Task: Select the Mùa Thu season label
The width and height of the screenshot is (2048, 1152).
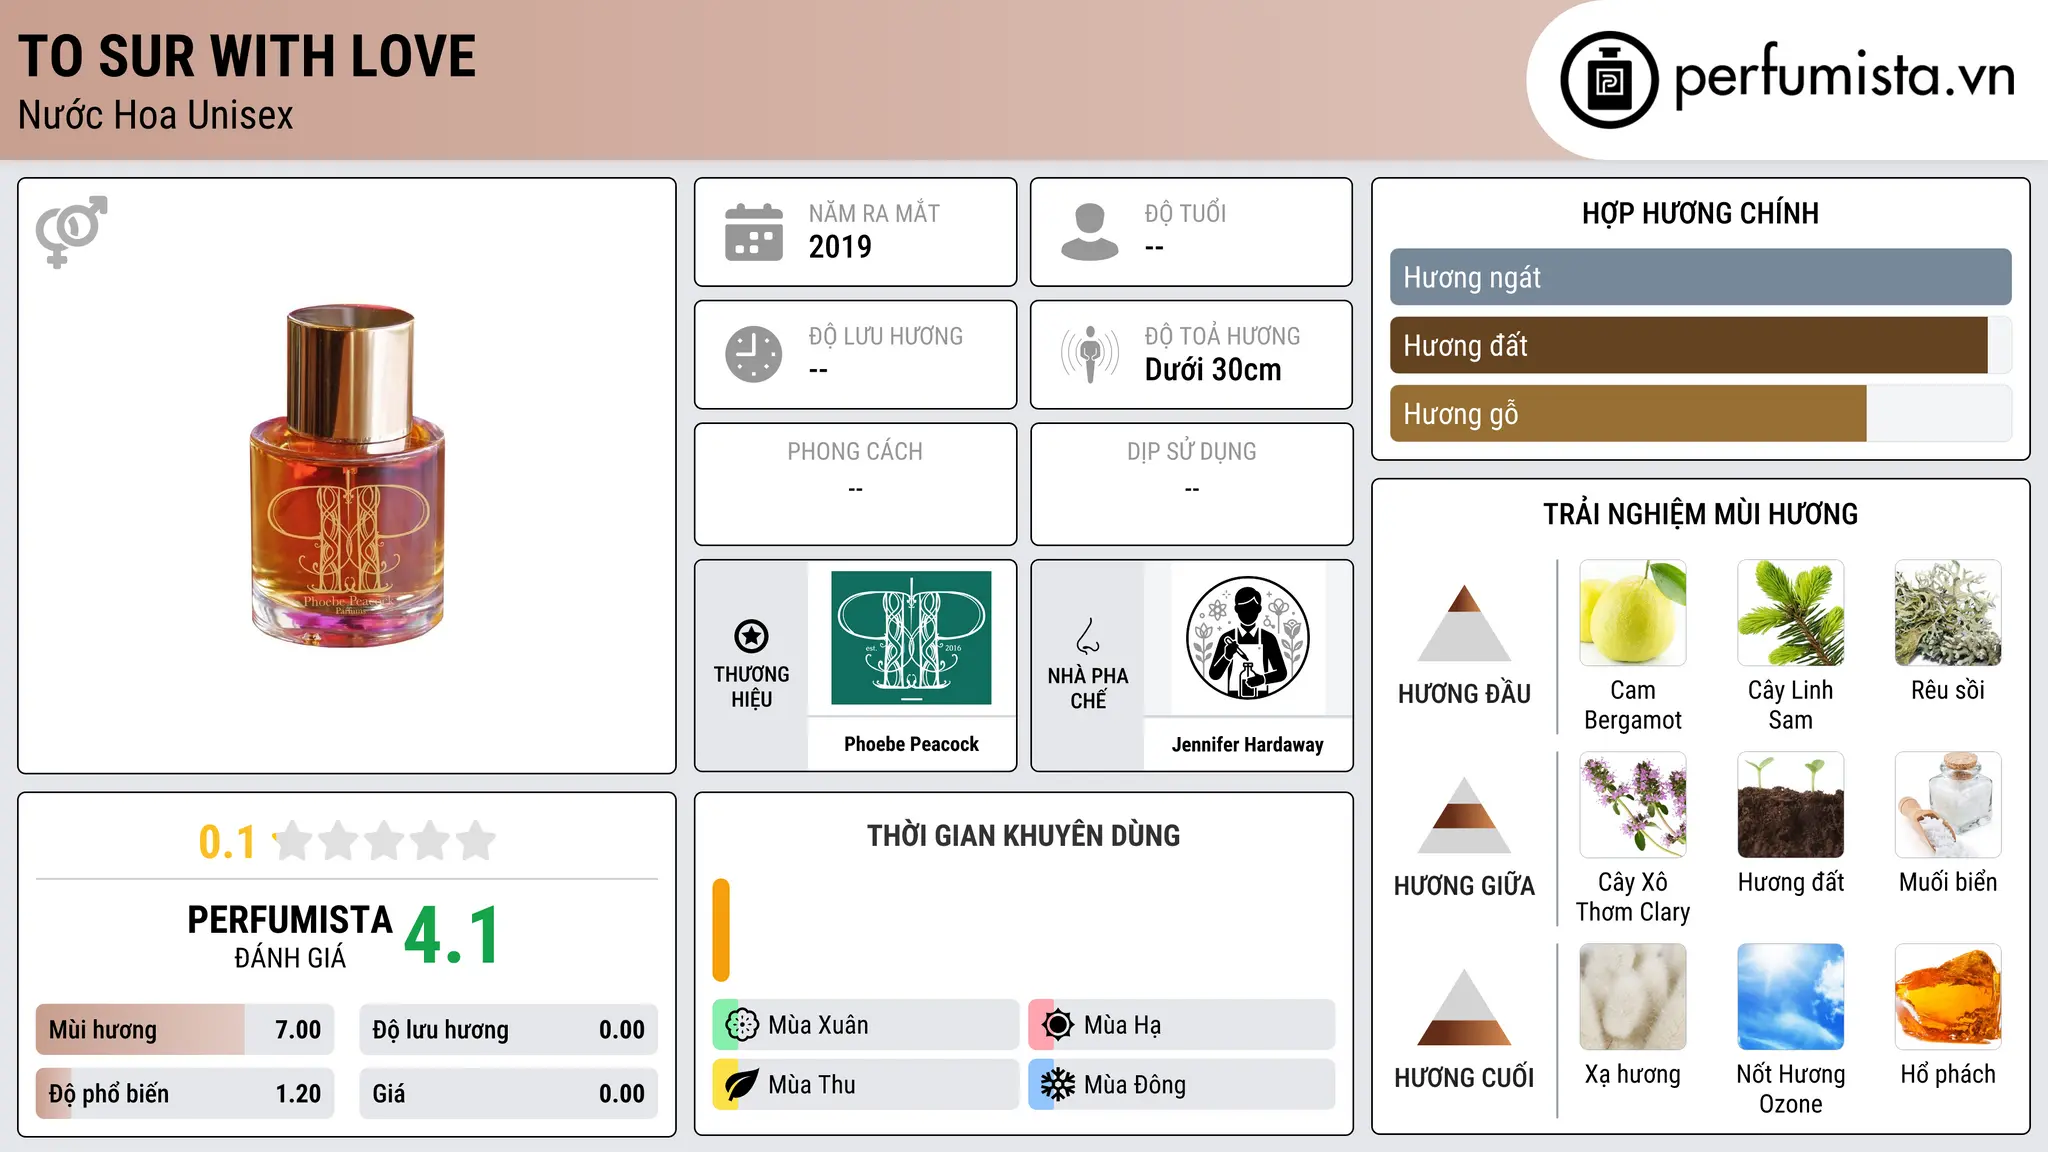Action: (812, 1085)
